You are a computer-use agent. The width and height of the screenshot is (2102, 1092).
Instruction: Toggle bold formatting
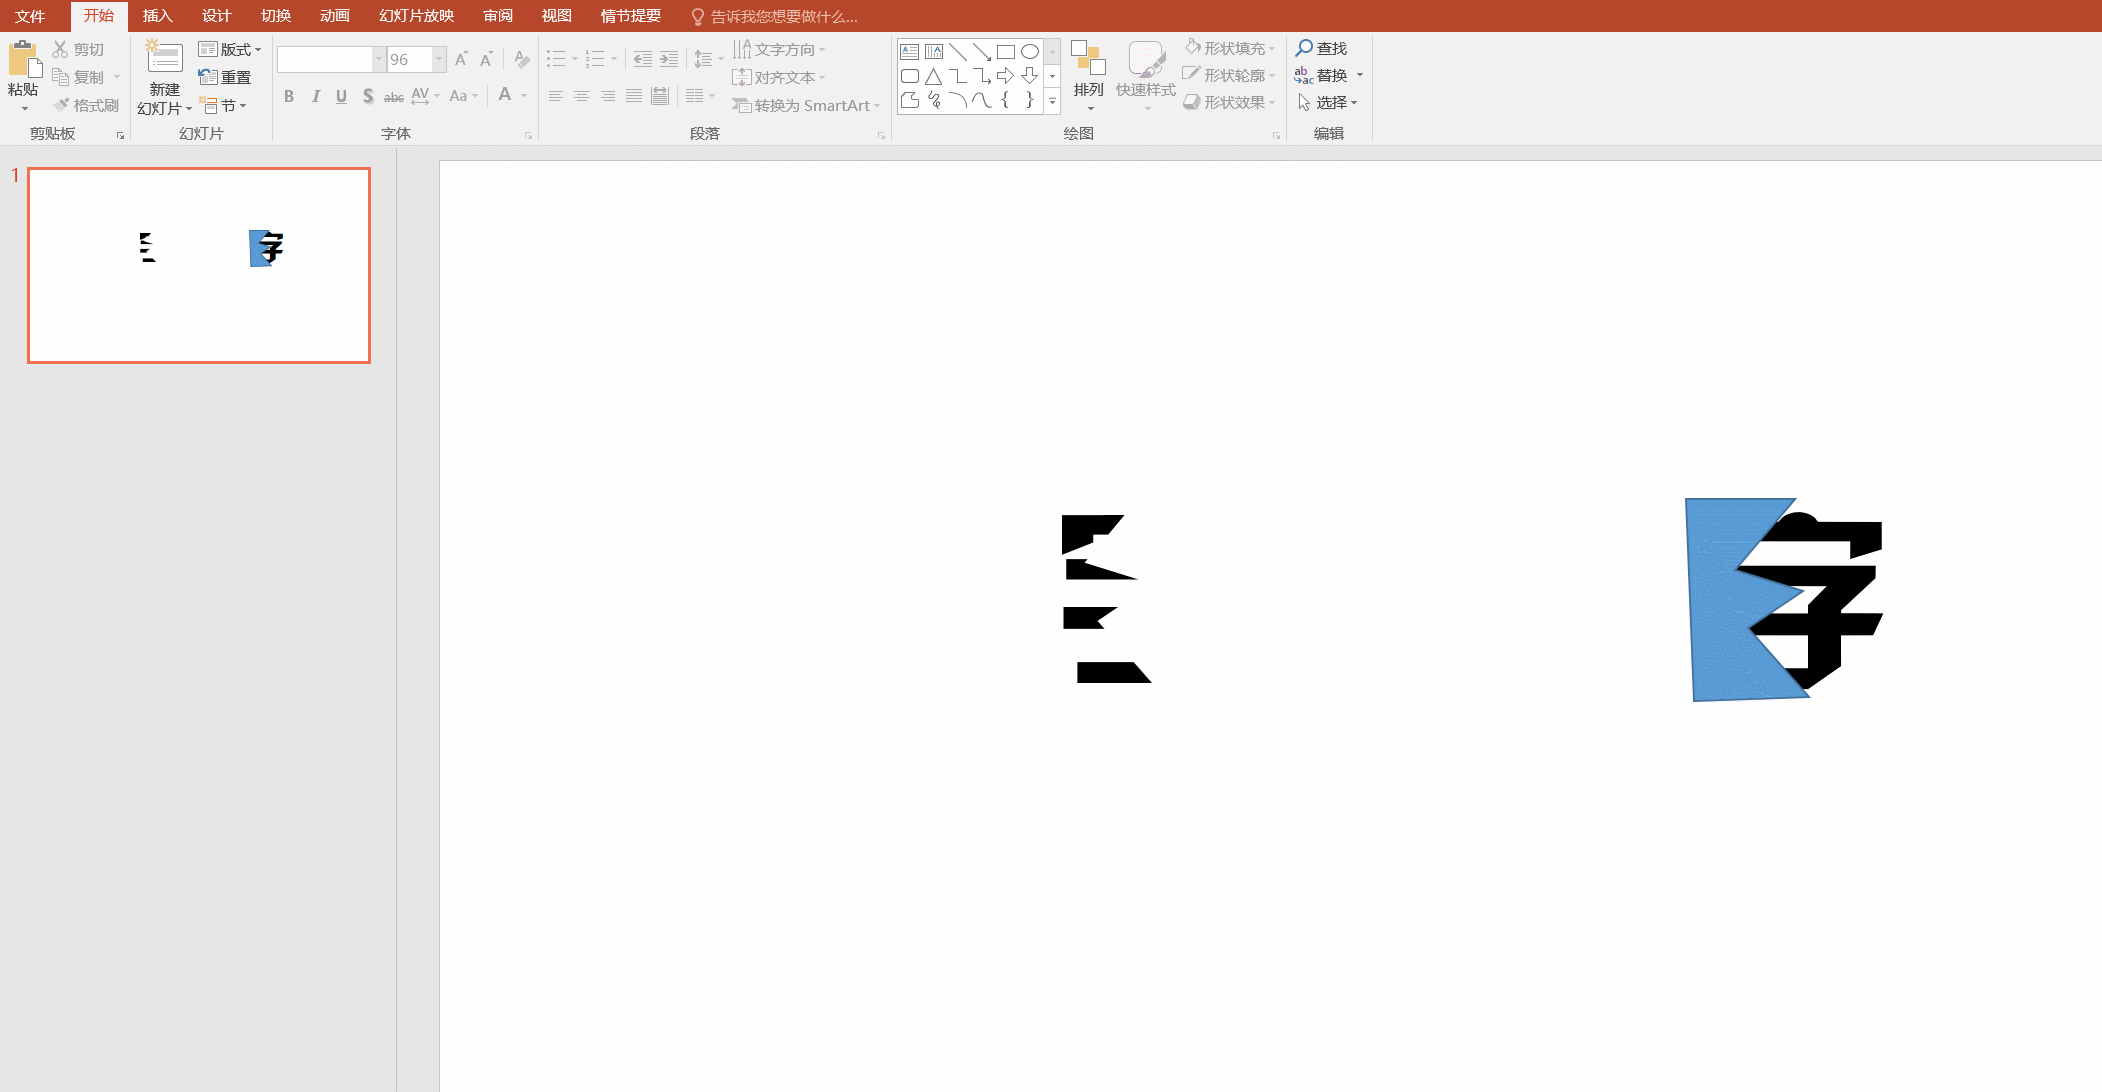tap(289, 96)
